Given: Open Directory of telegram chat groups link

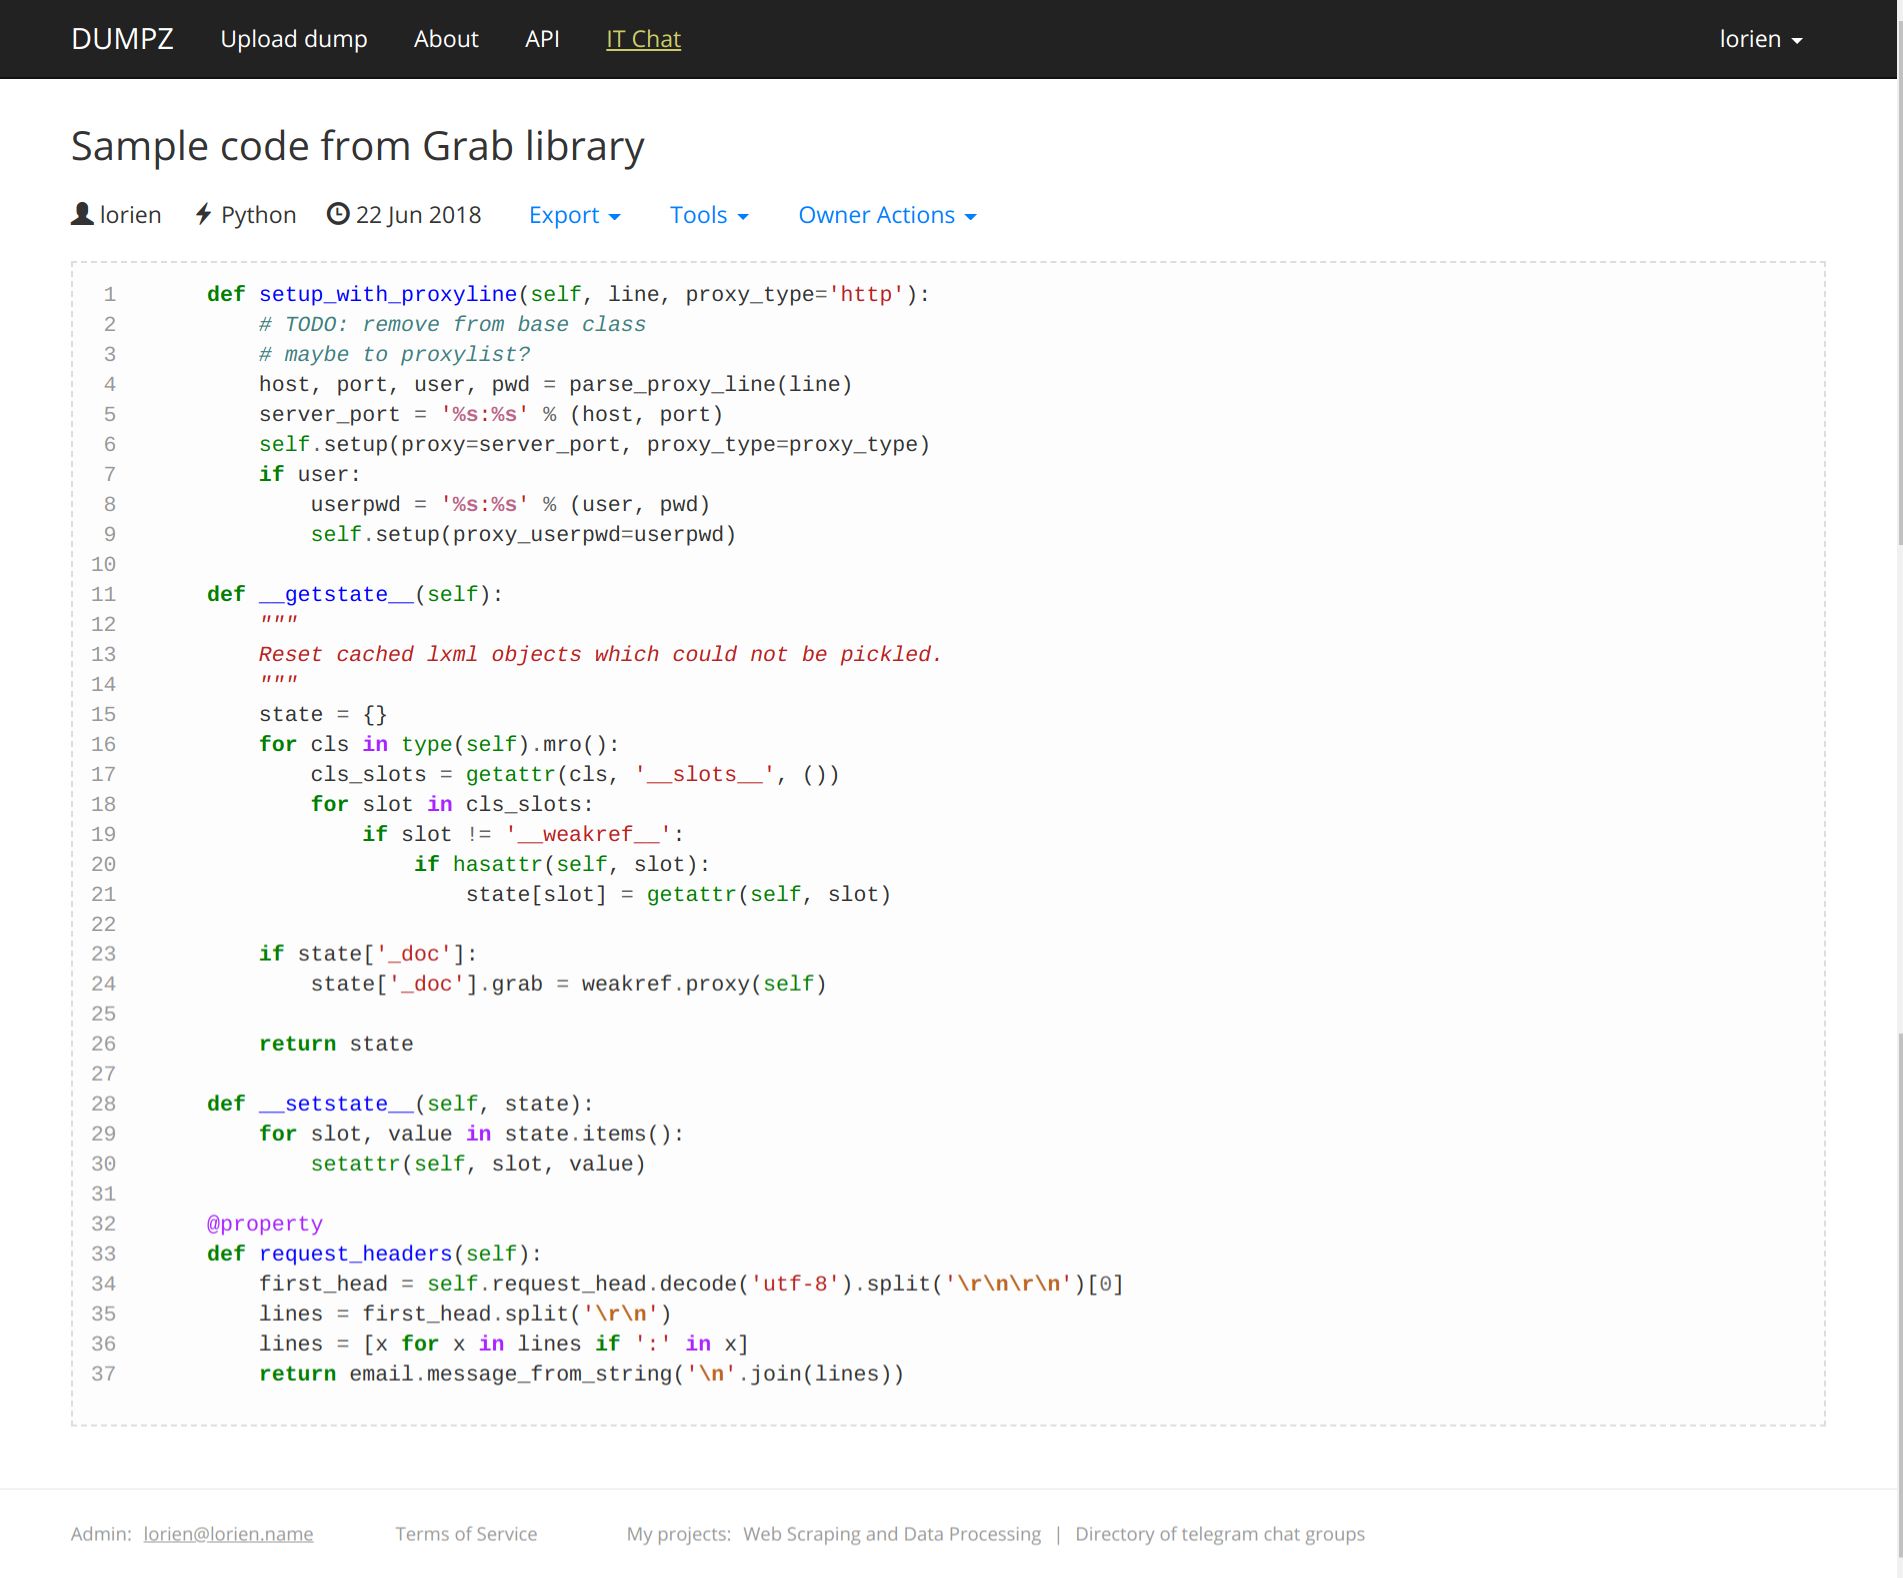Looking at the screenshot, I should pos(1219,1533).
